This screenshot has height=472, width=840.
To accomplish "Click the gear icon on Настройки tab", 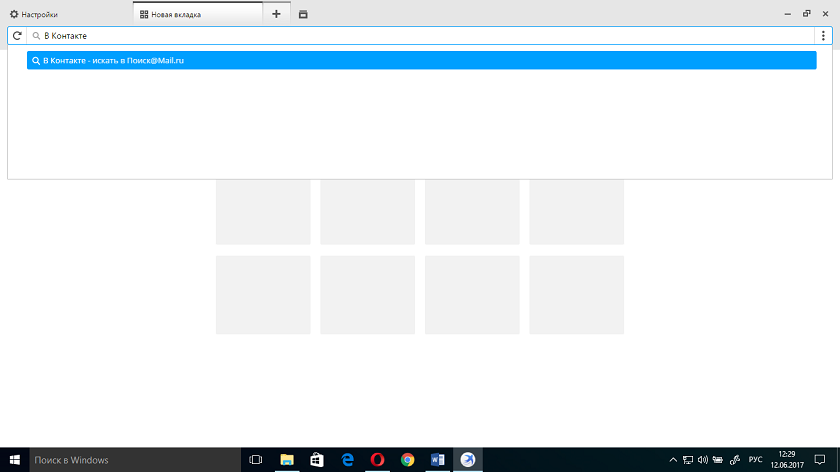I will tap(14, 14).
